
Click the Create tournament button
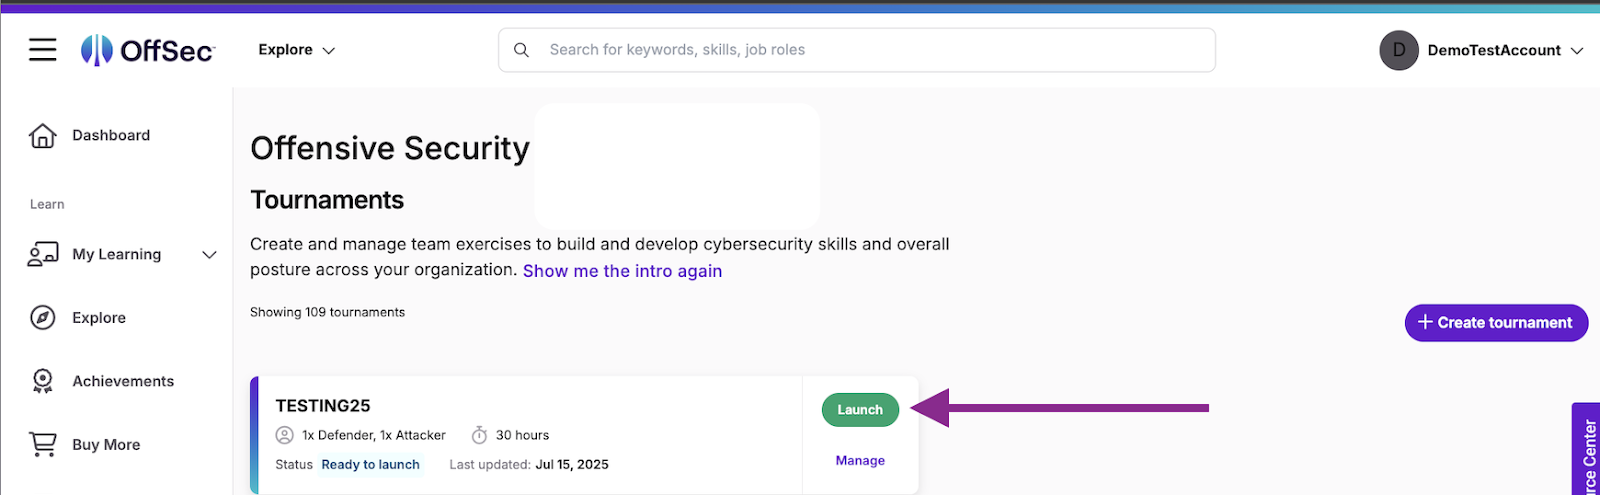point(1496,323)
